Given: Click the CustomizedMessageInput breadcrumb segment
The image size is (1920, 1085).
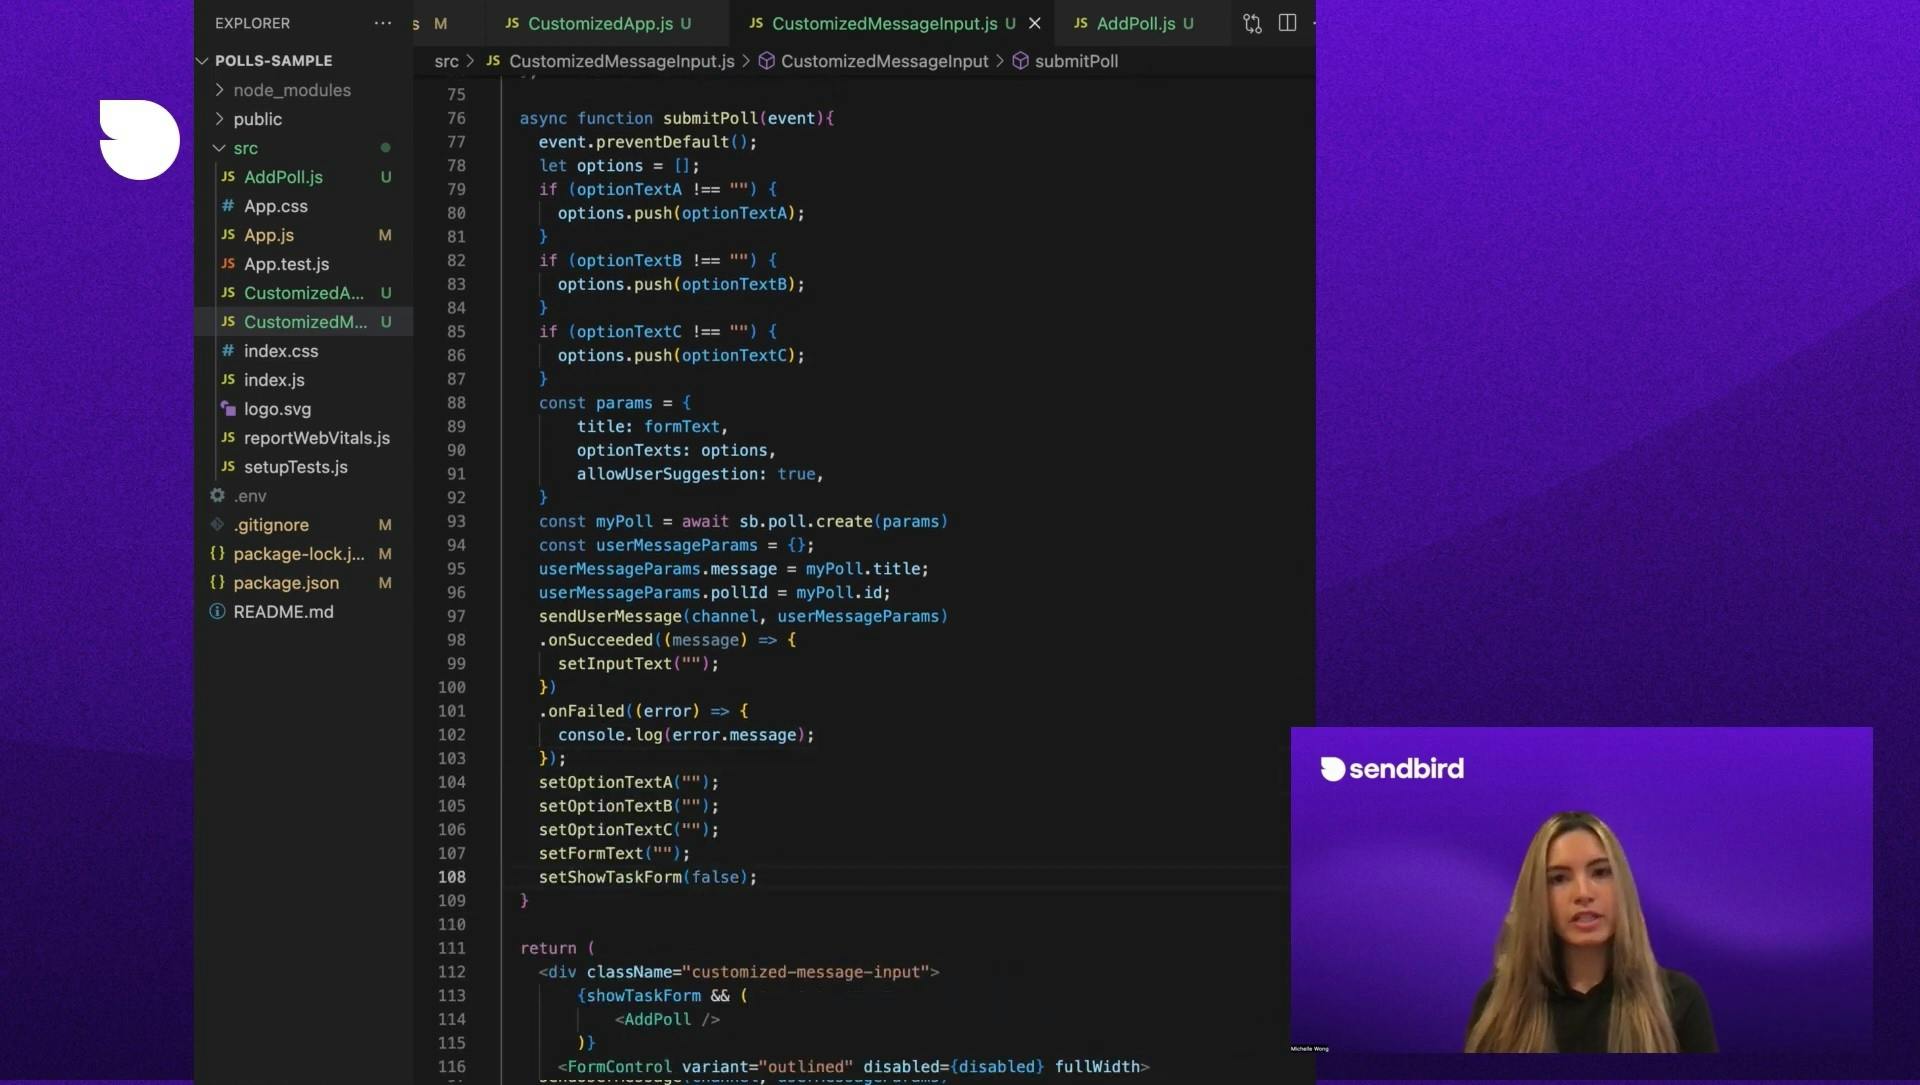Looking at the screenshot, I should pos(885,61).
